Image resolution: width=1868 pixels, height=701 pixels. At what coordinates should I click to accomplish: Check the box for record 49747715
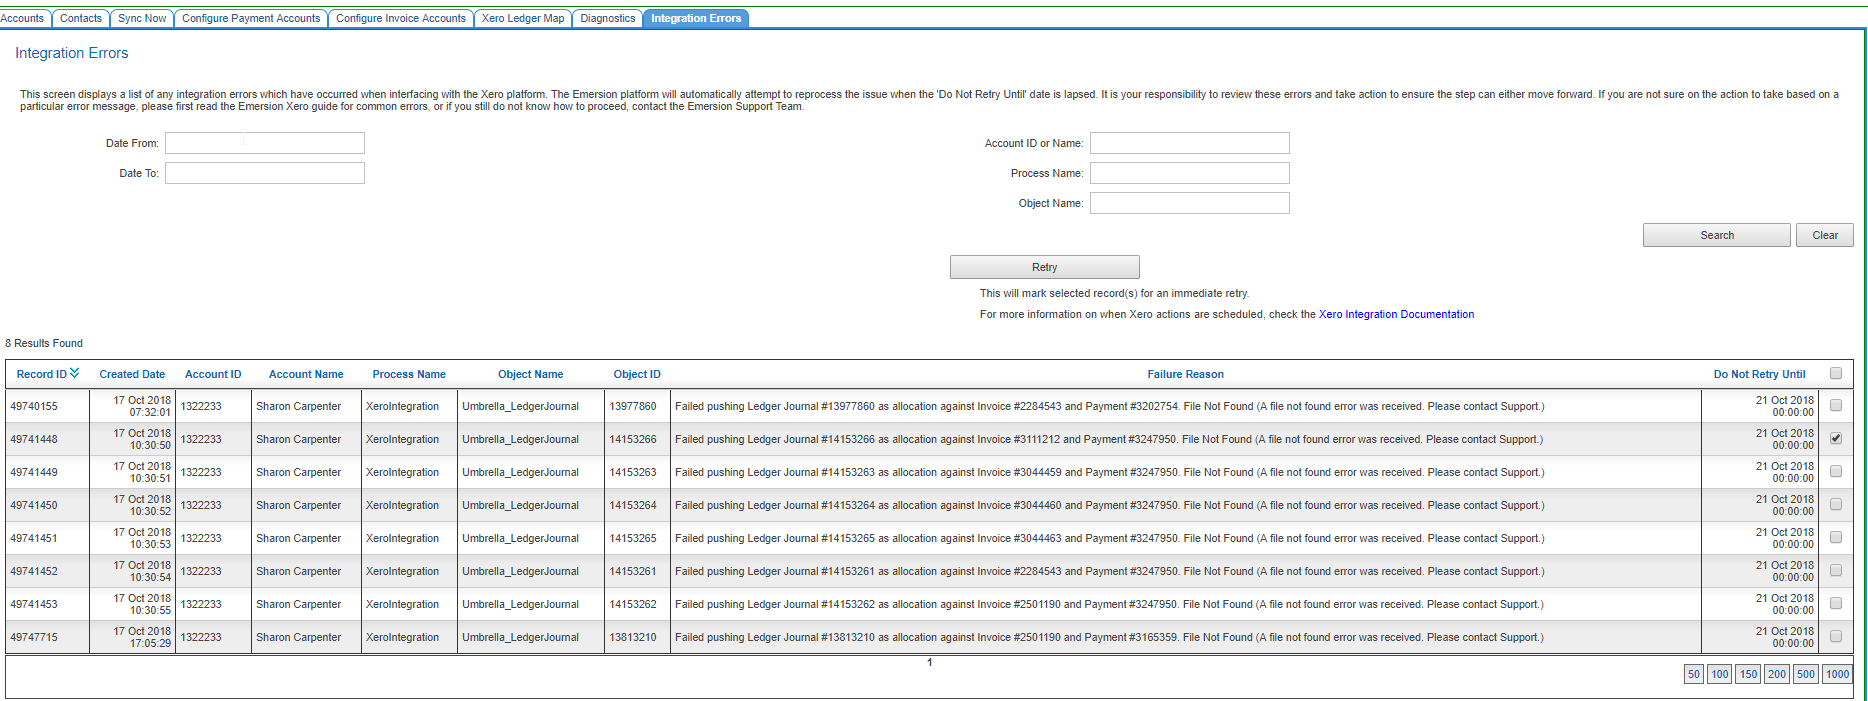coord(1836,636)
